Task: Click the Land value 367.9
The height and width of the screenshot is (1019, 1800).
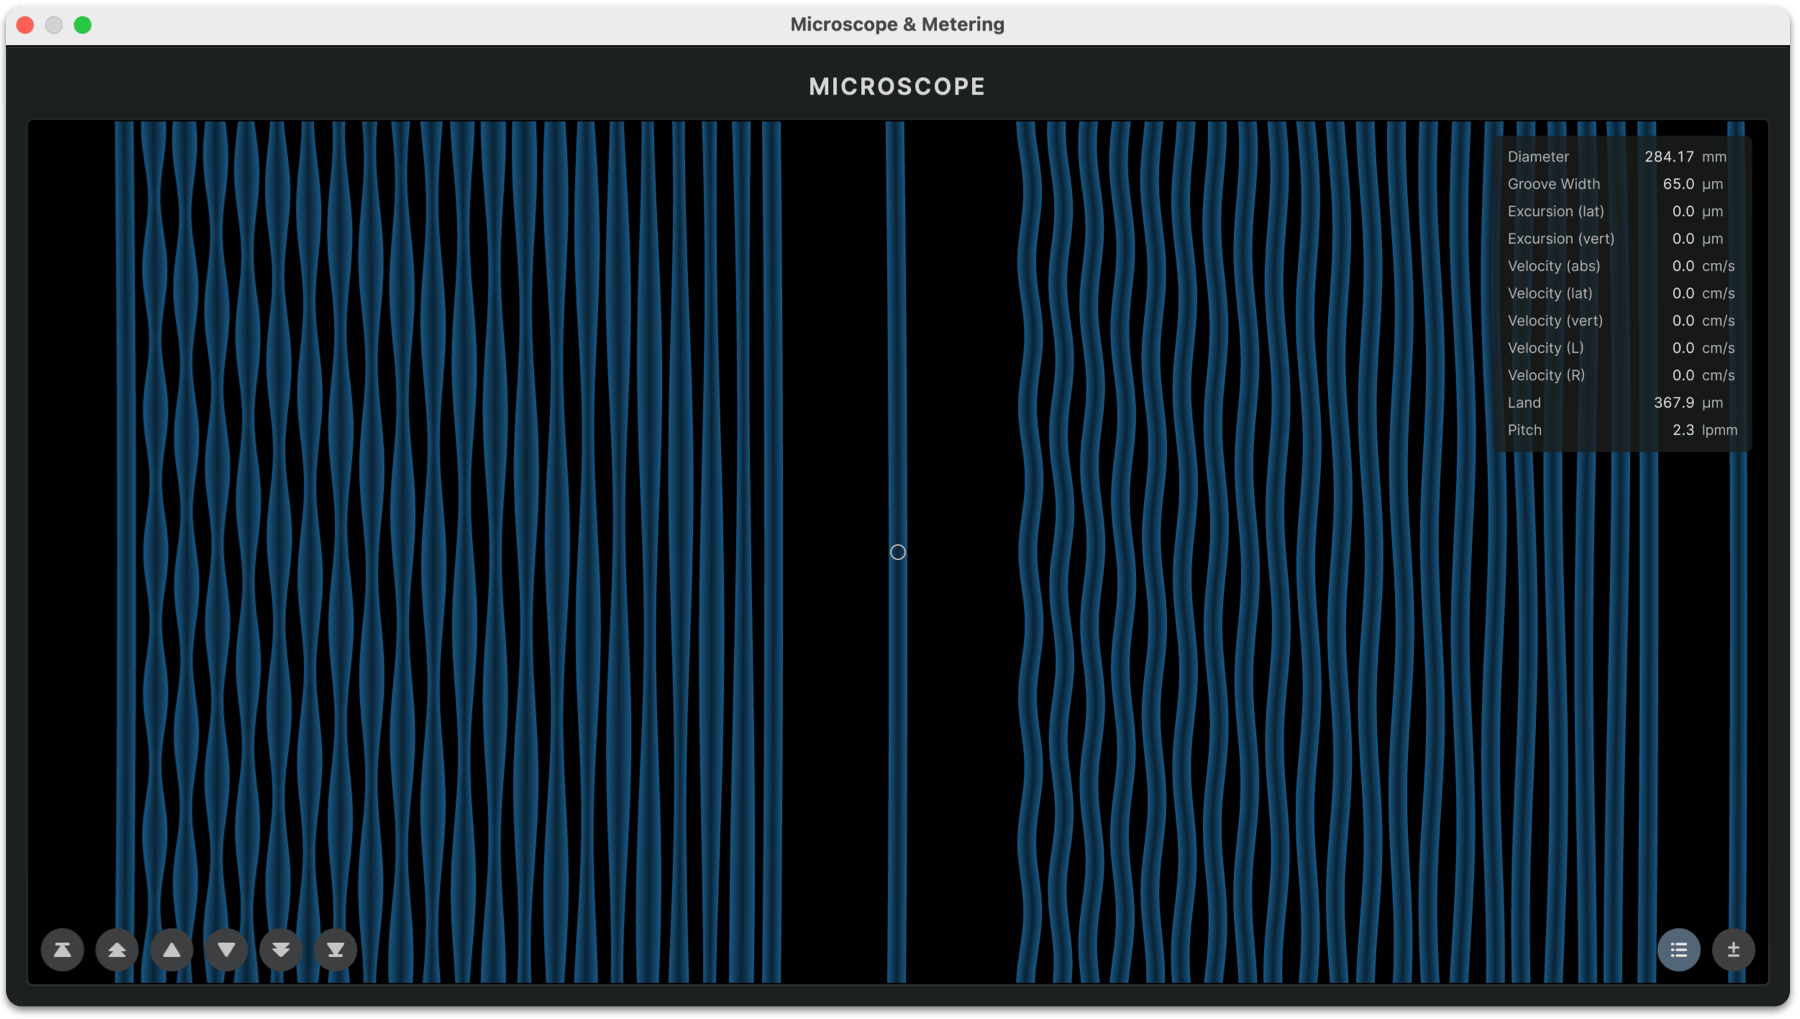Action: pyautogui.click(x=1673, y=403)
